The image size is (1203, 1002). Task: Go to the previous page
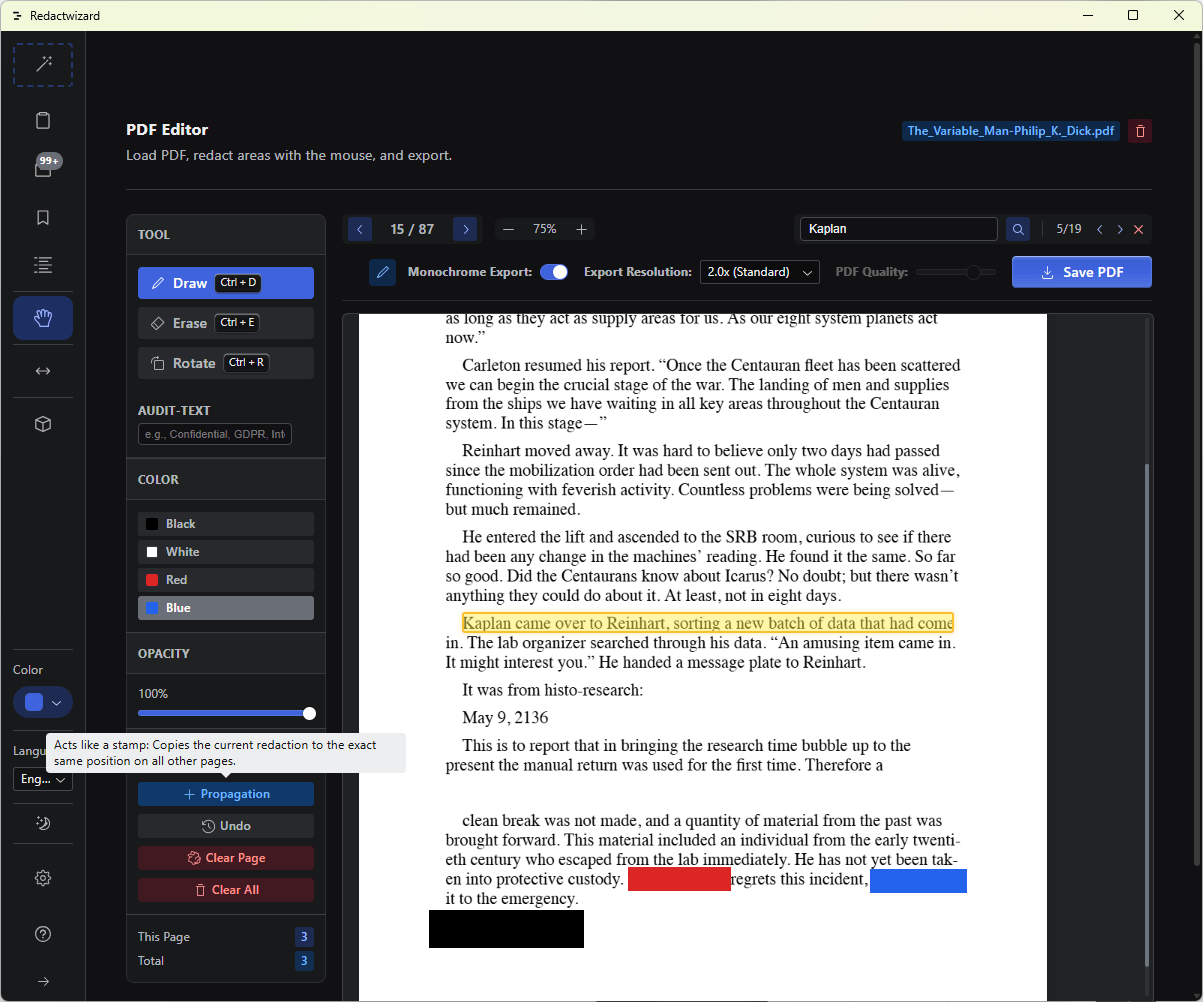pyautogui.click(x=360, y=229)
